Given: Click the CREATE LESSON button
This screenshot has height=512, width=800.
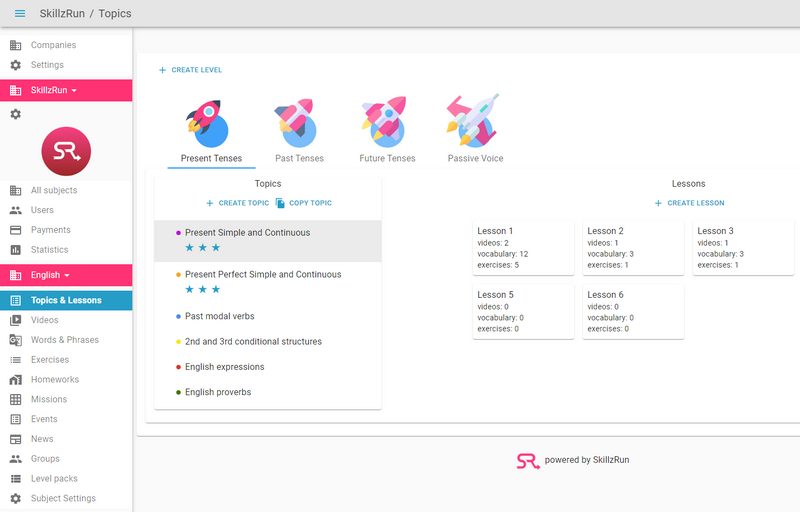Looking at the screenshot, I should click(x=689, y=203).
